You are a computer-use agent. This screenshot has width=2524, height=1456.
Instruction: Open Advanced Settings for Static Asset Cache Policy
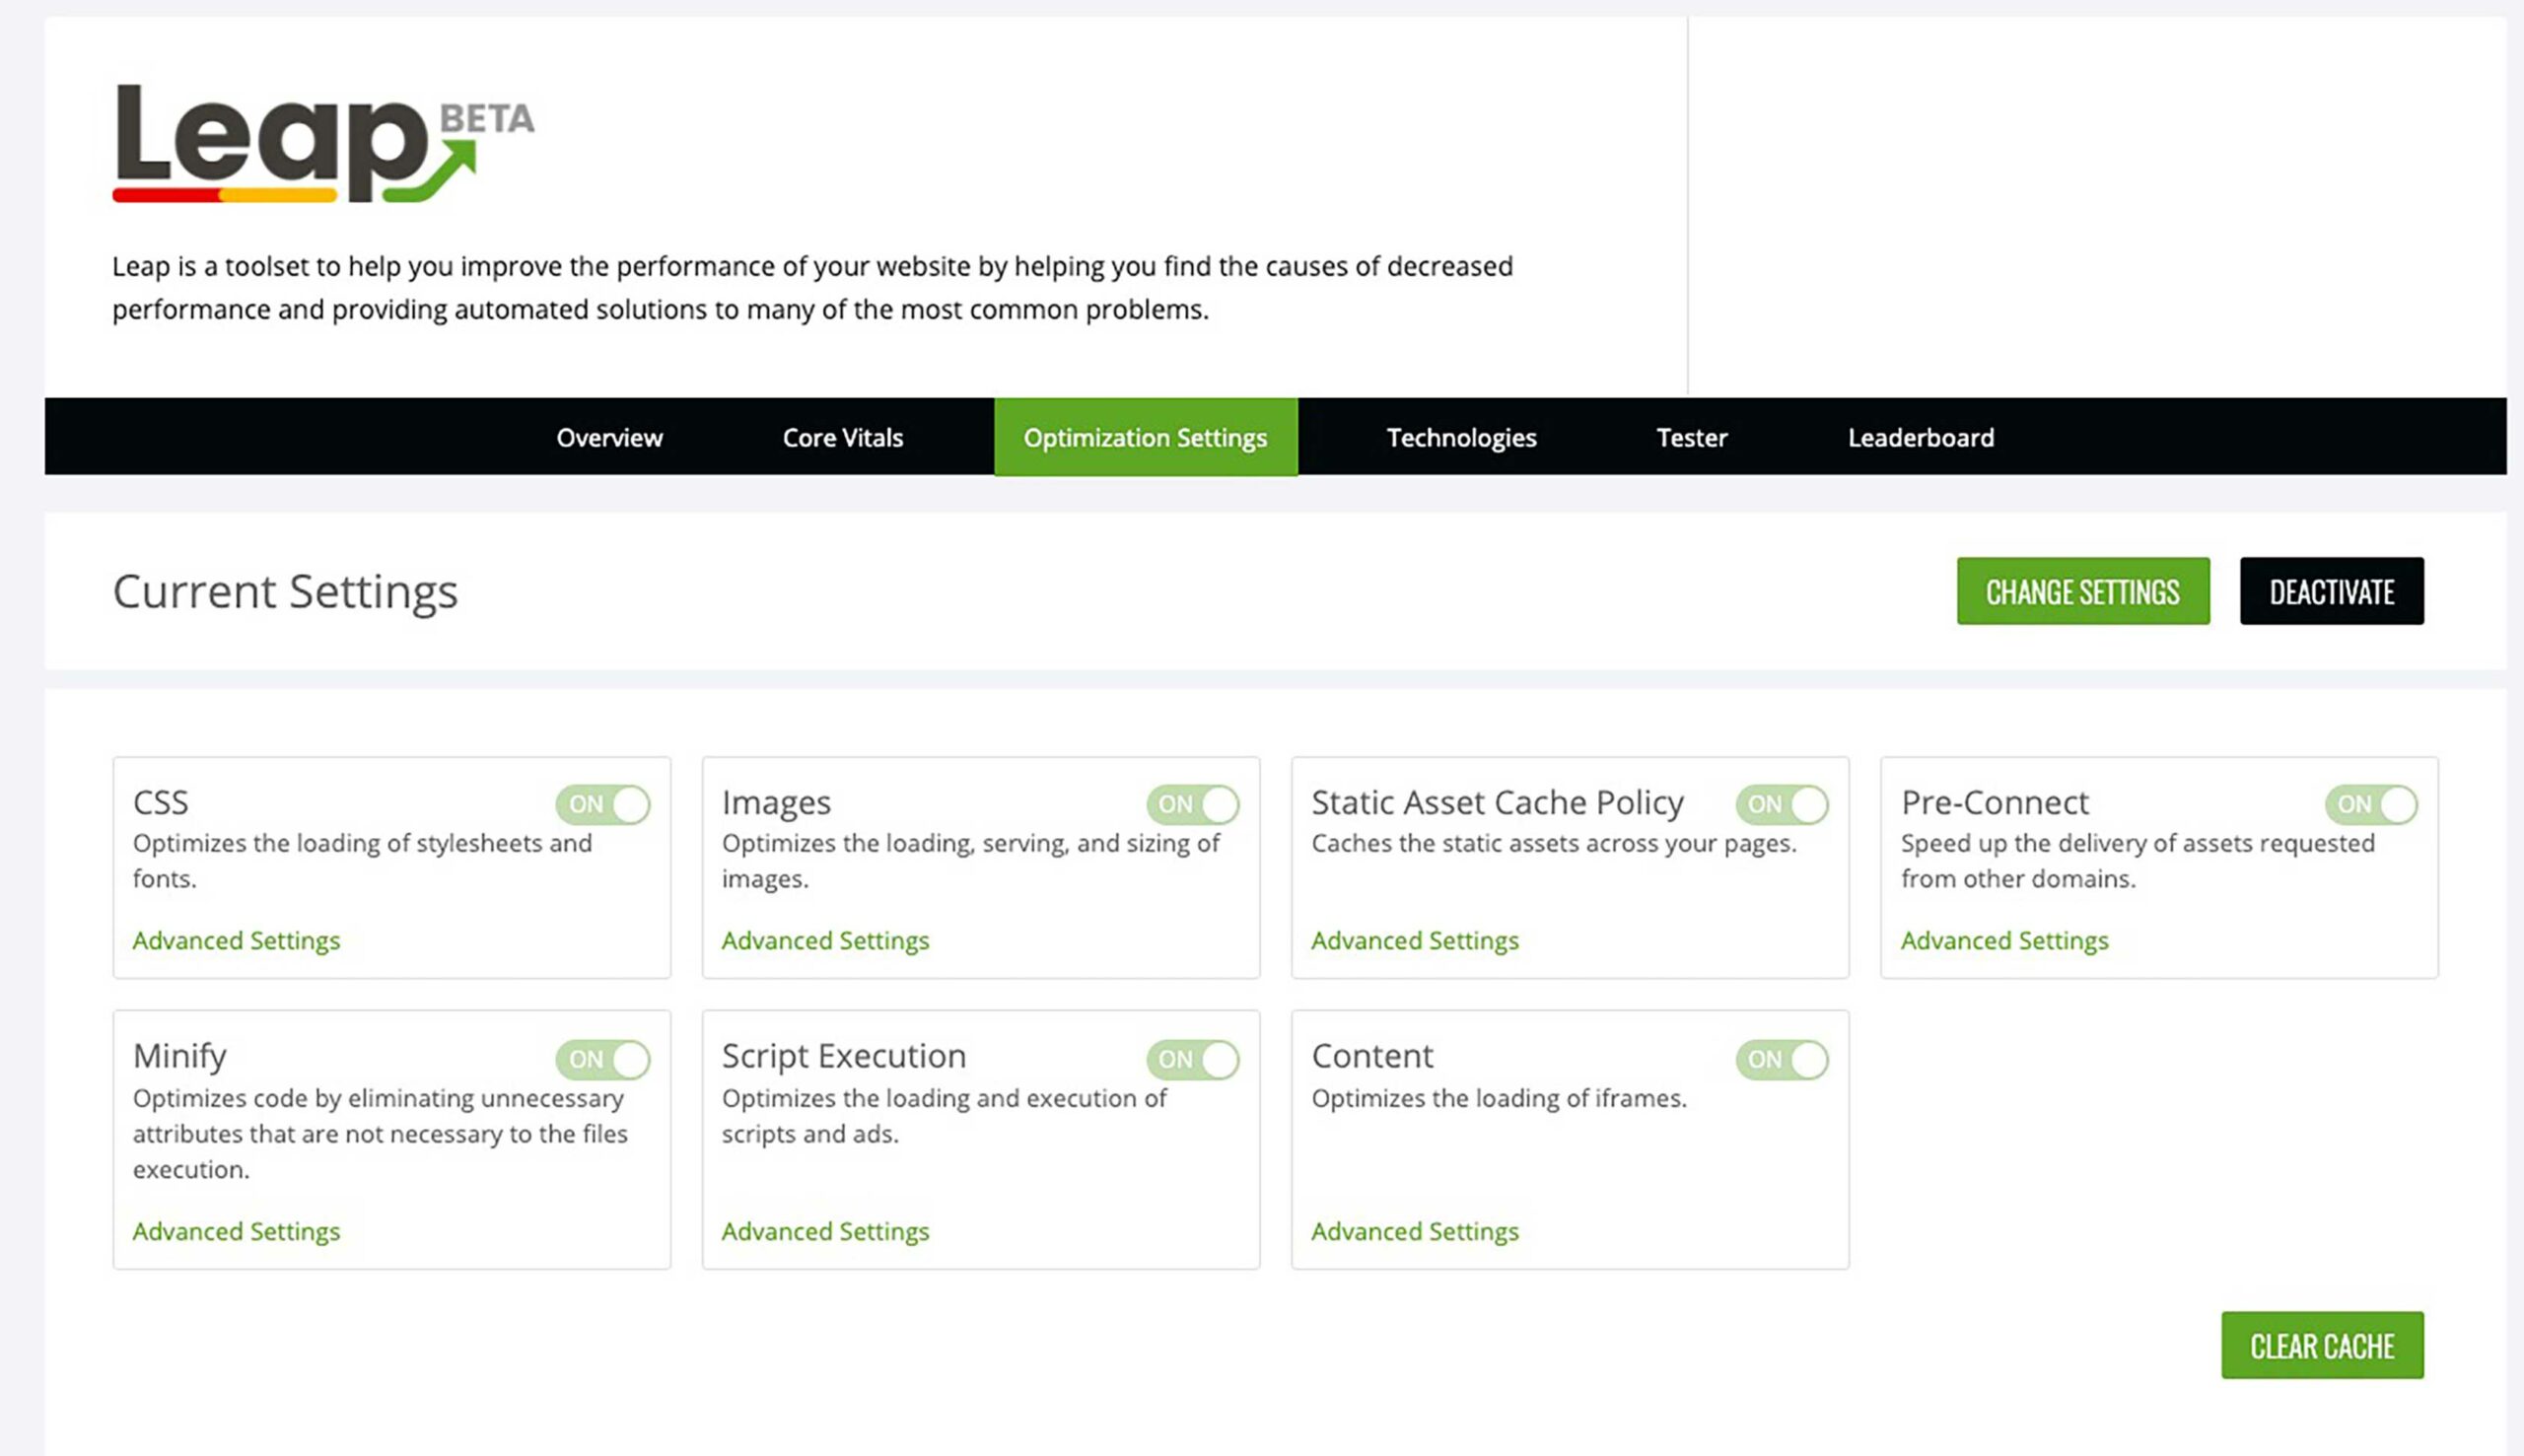click(1415, 940)
